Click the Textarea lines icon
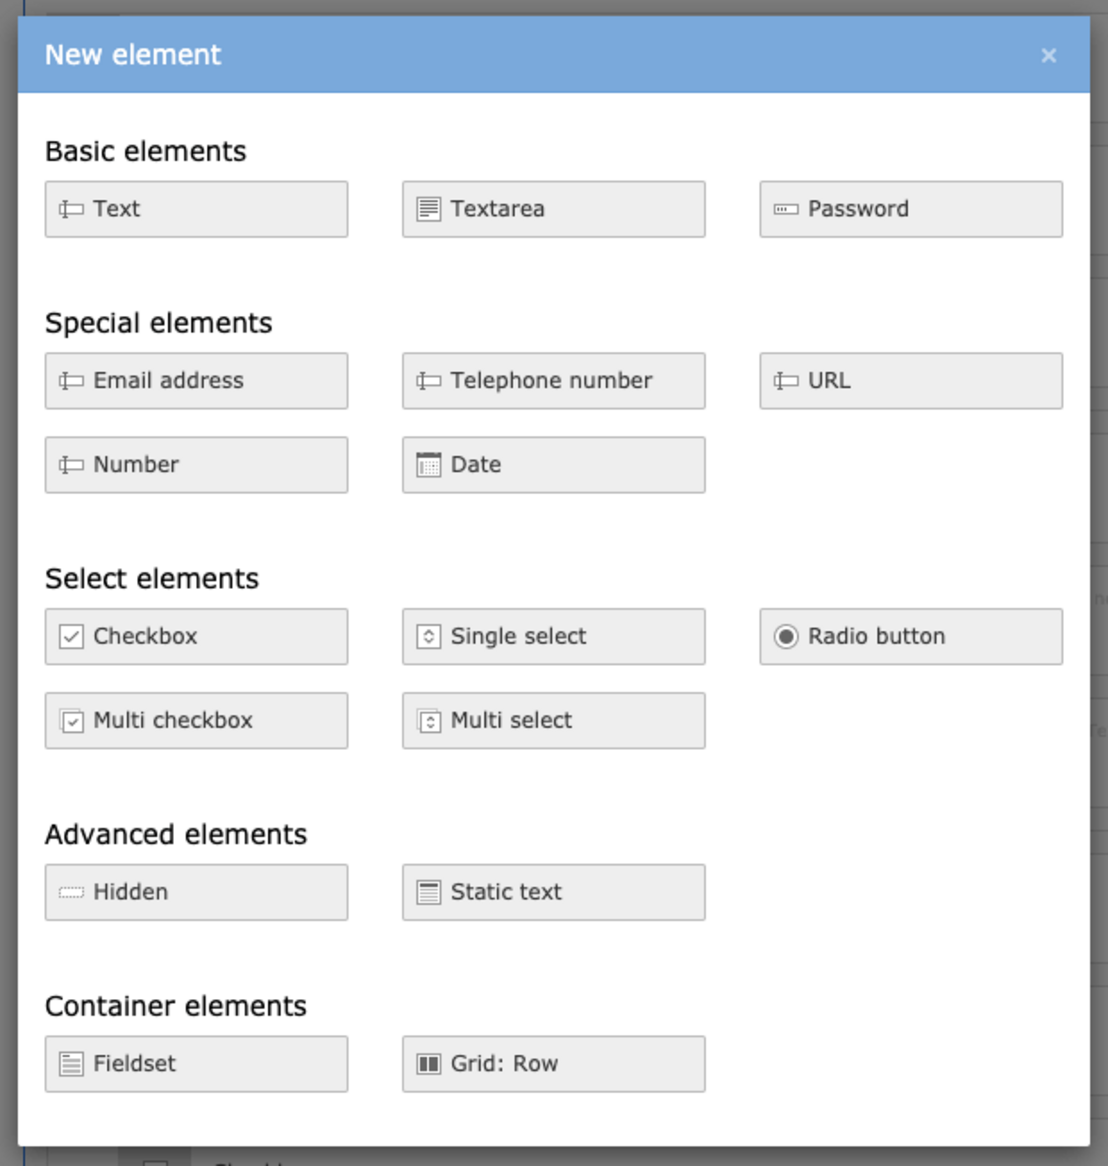This screenshot has width=1108, height=1166. 428,209
